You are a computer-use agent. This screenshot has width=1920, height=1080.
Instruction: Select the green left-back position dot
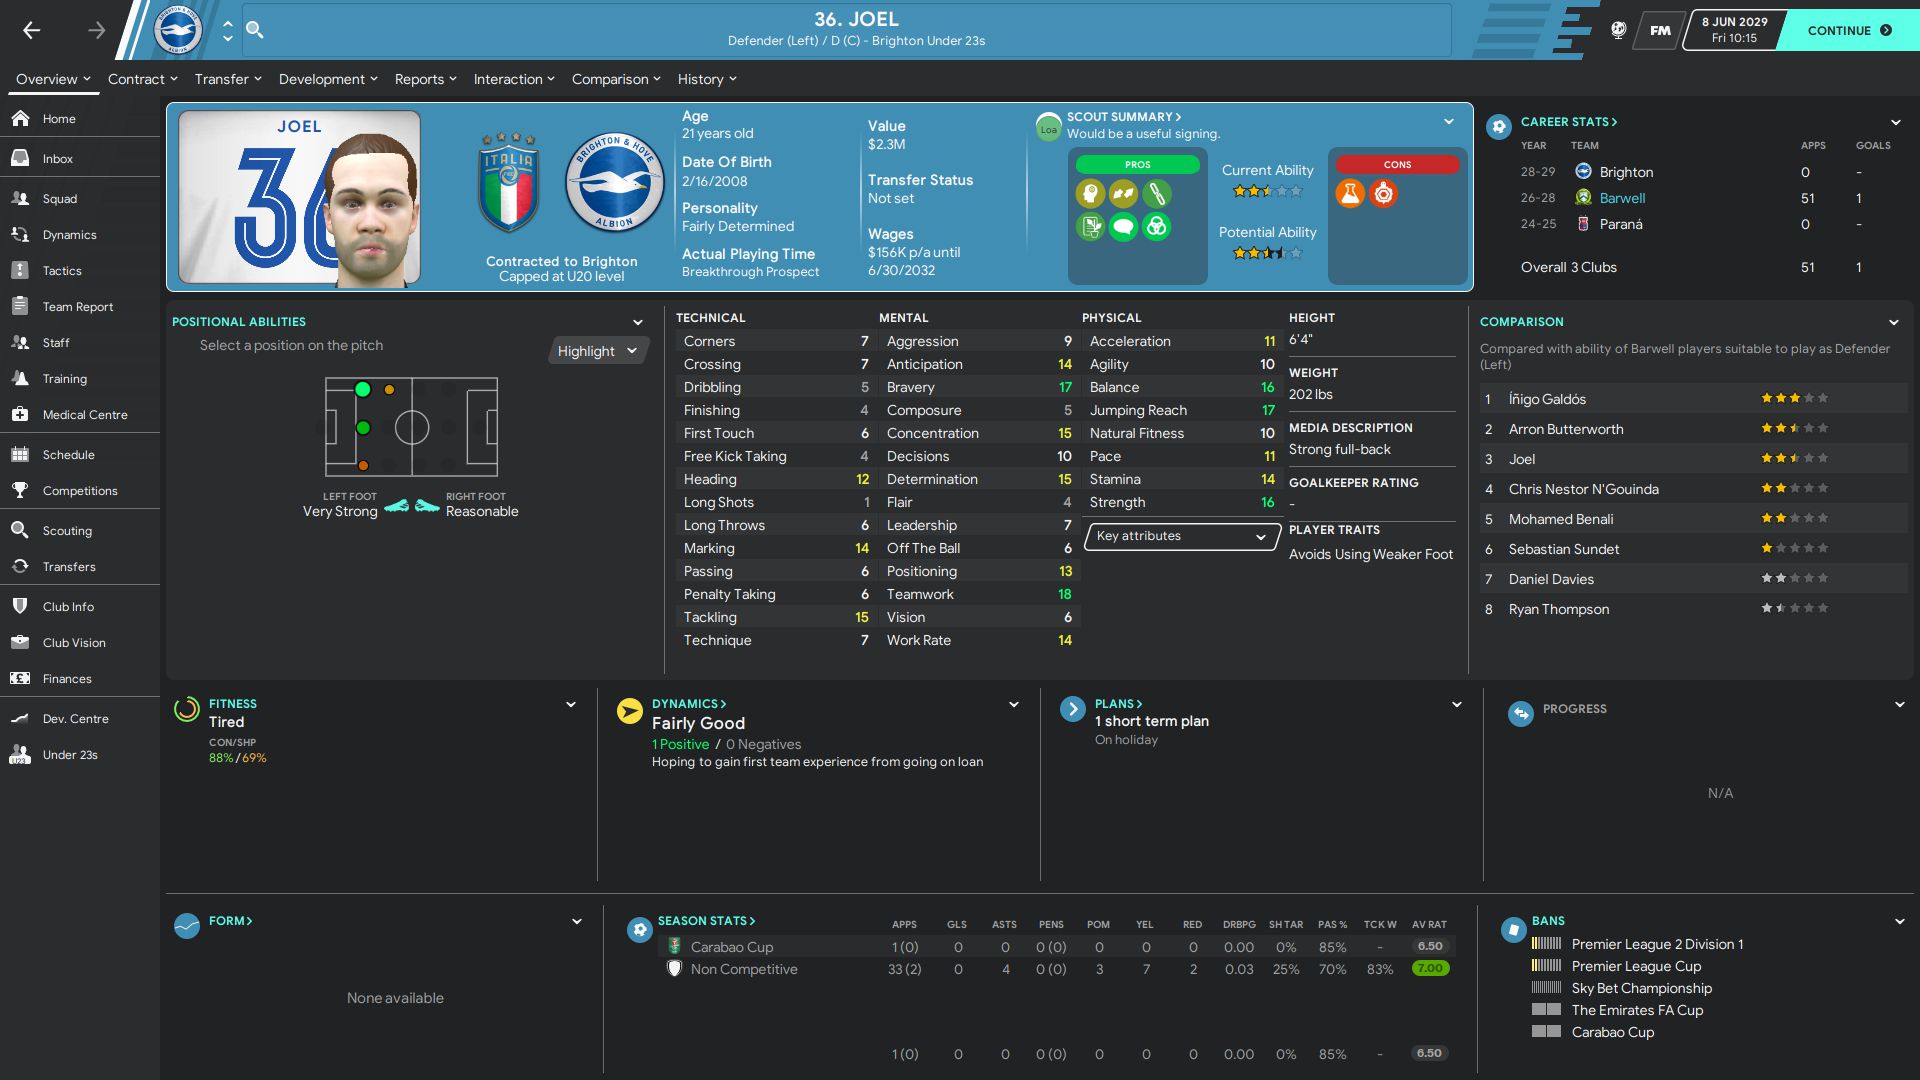(363, 389)
